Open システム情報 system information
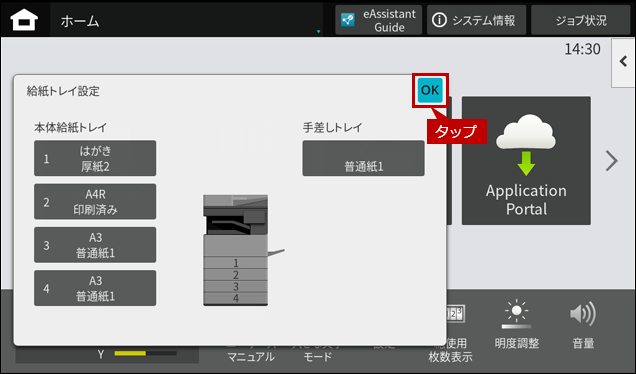Screen dimensions: 636x374 coord(476,20)
